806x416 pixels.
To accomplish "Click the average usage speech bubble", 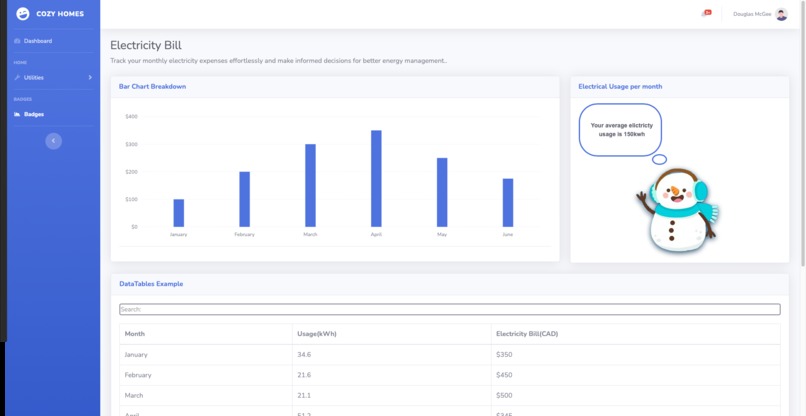I will point(620,130).
